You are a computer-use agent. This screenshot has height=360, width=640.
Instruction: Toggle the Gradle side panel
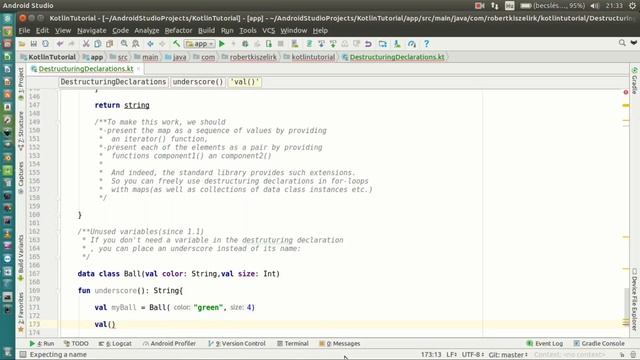[x=634, y=81]
